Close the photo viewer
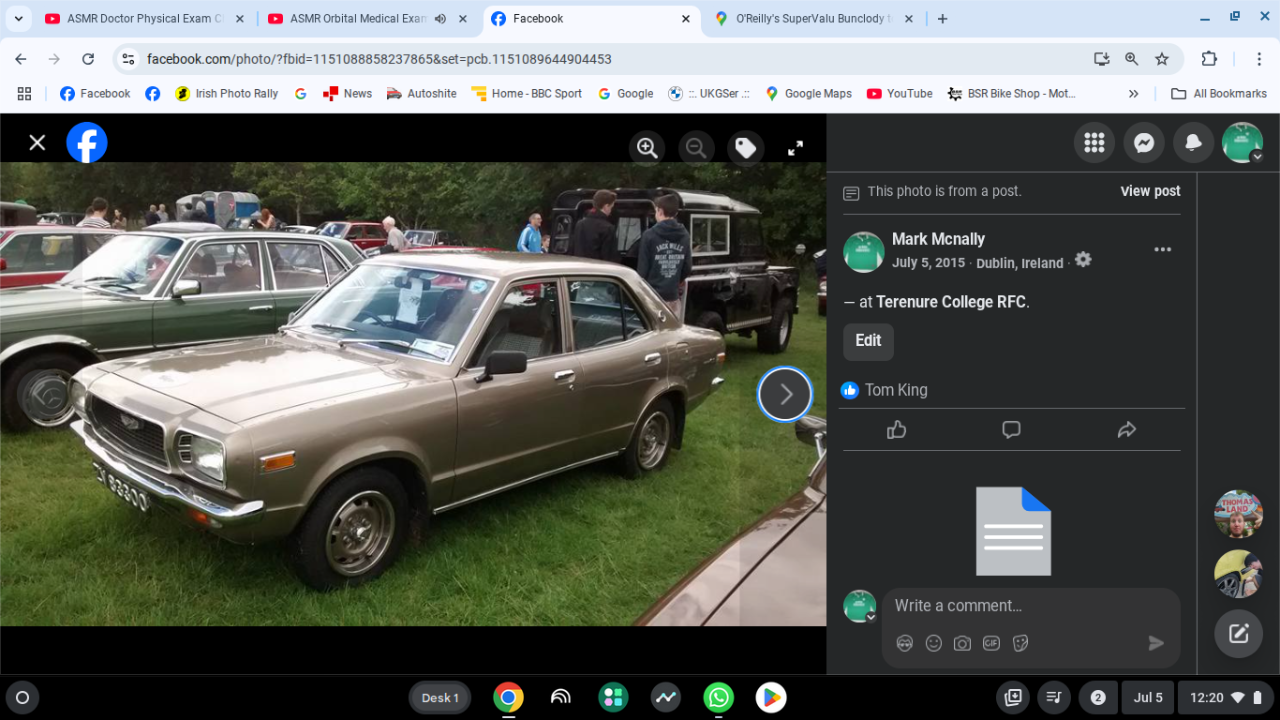1280x720 pixels. pos(37,142)
